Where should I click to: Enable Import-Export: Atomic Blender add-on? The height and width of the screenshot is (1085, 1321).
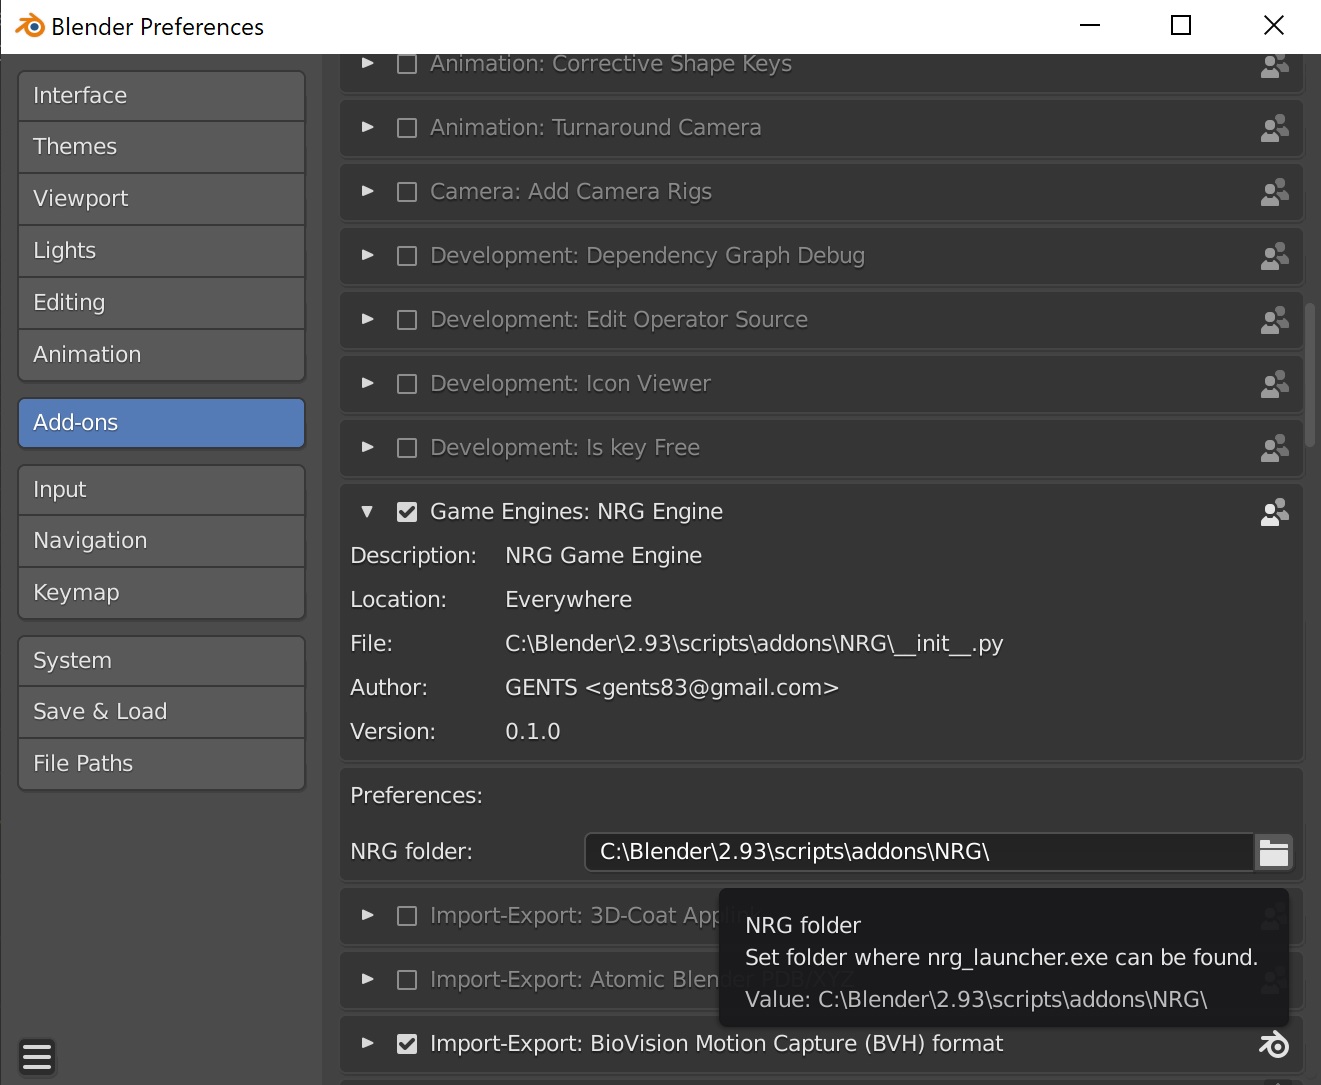pyautogui.click(x=407, y=980)
